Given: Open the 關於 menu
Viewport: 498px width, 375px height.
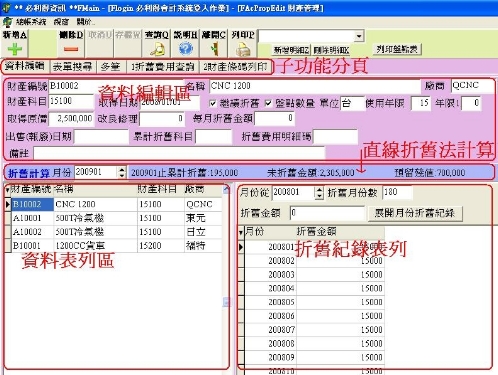Looking at the screenshot, I should coord(84,22).
